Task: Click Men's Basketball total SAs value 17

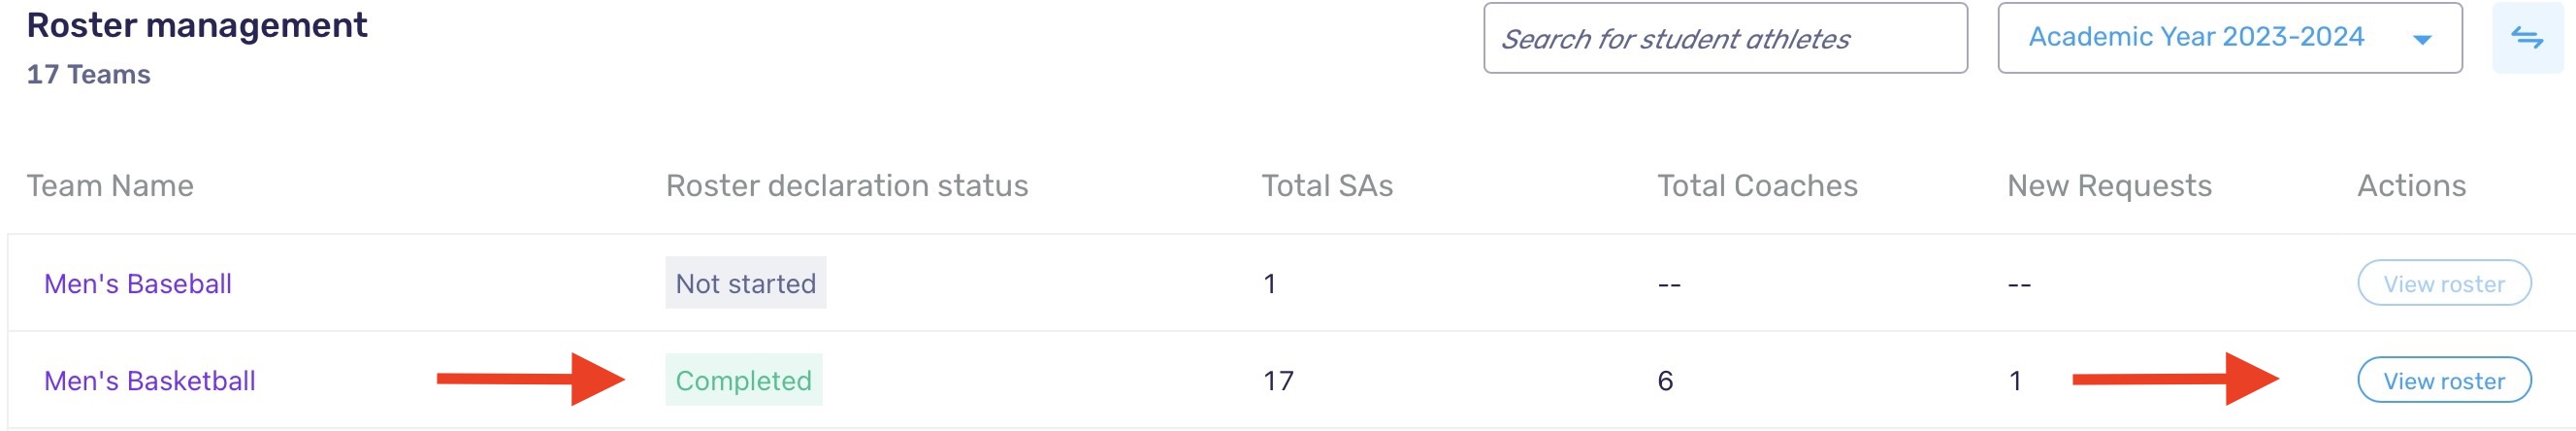Action: [x=1278, y=381]
